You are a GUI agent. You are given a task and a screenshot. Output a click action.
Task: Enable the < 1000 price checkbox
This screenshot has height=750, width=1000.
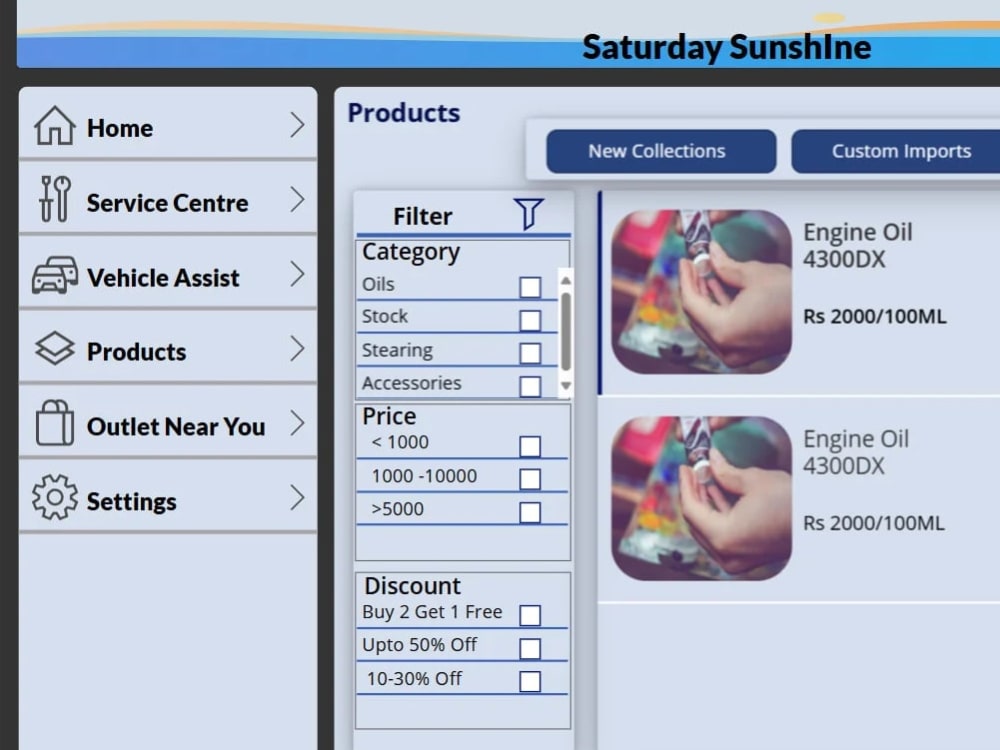click(530, 446)
